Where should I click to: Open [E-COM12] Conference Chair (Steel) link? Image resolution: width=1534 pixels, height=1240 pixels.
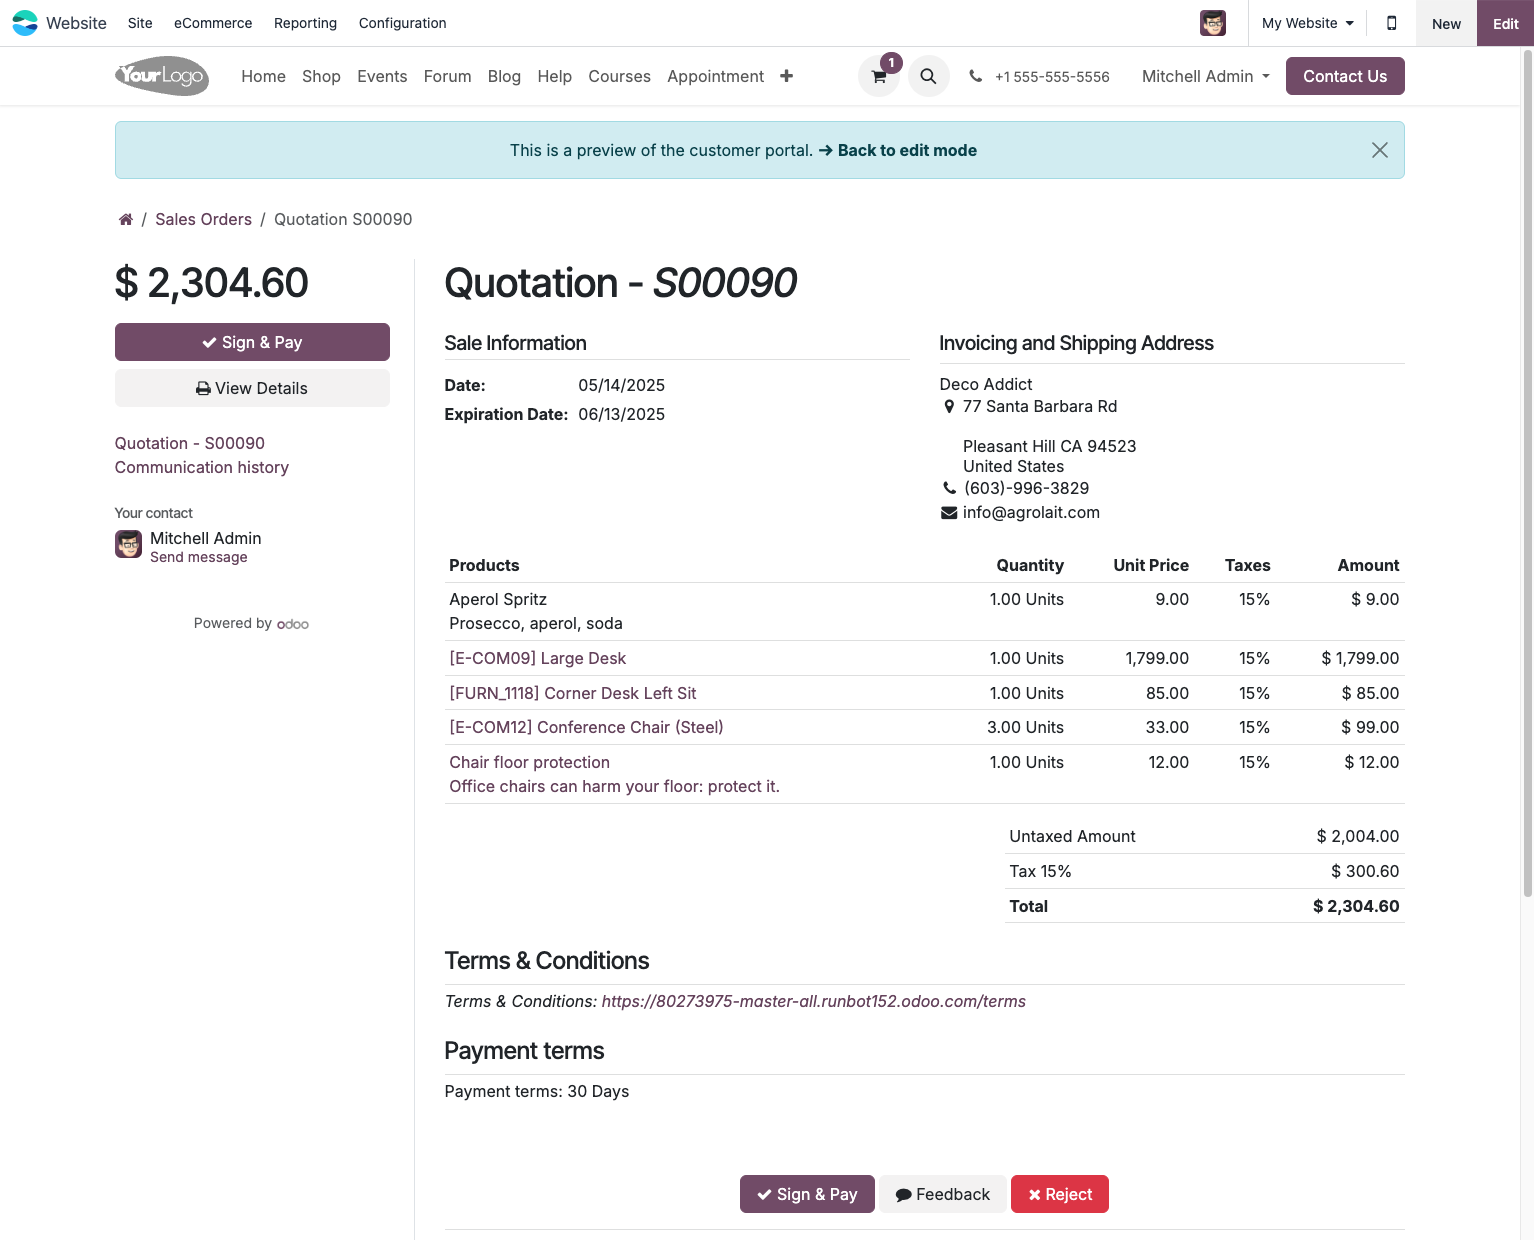pyautogui.click(x=586, y=727)
